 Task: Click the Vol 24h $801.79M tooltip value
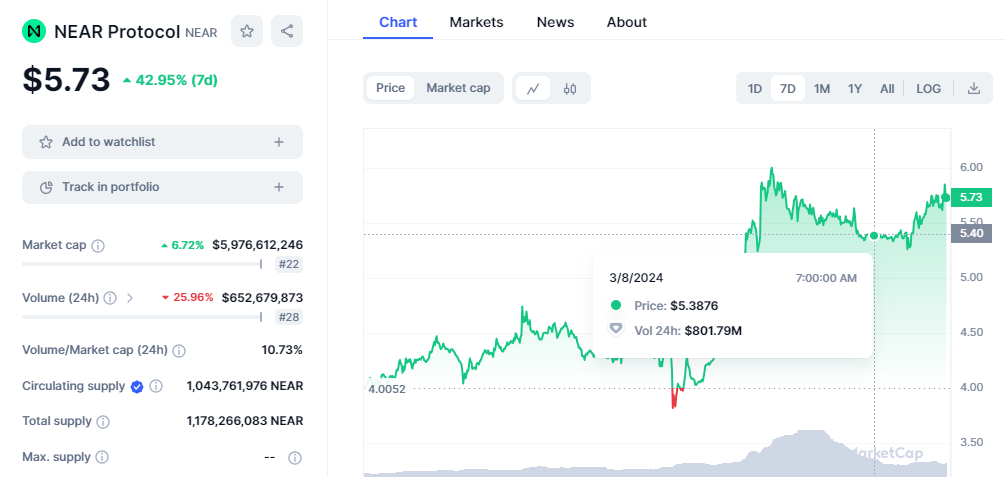[x=713, y=331]
